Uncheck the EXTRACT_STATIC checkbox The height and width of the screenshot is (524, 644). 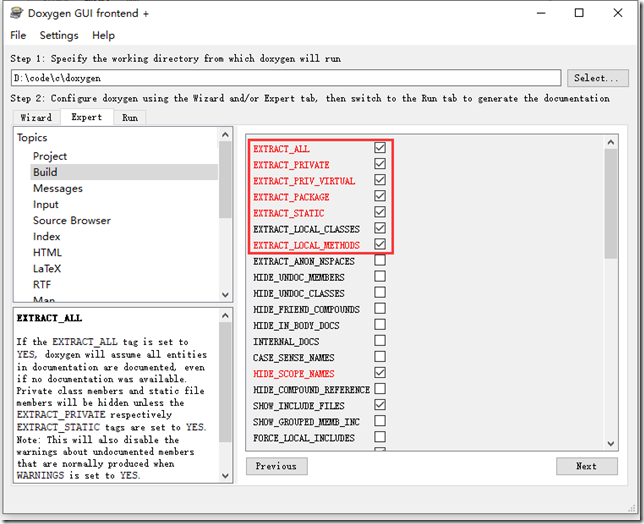tap(380, 212)
